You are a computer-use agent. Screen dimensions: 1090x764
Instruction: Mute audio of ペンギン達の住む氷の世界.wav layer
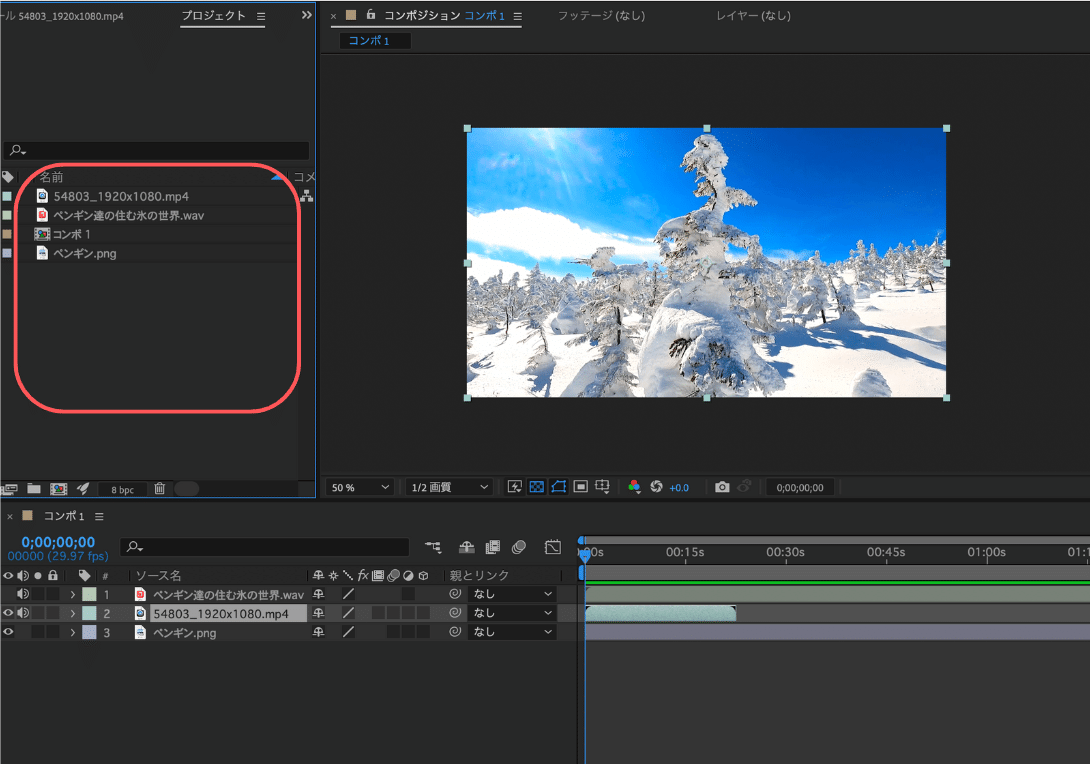(23, 594)
